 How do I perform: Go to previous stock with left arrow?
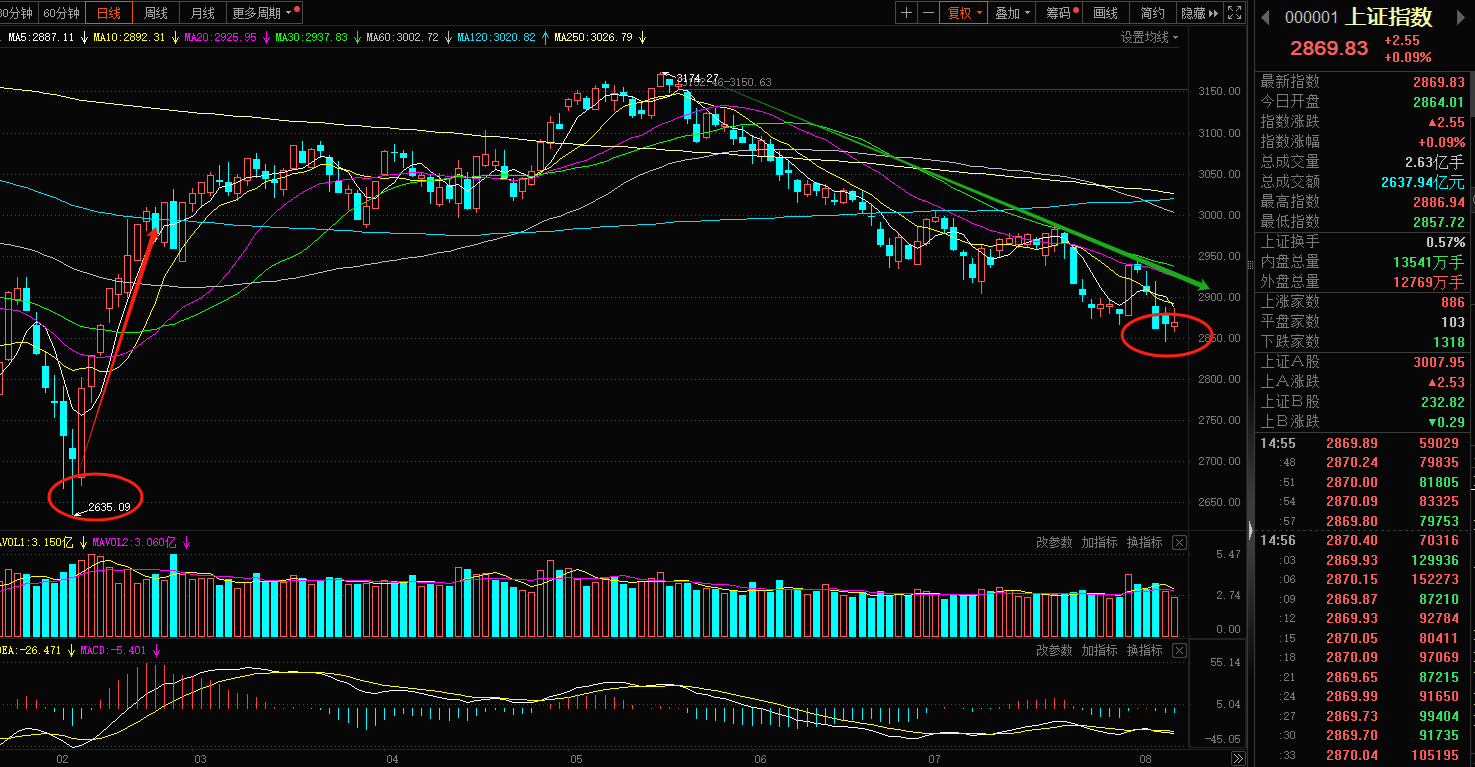click(1264, 17)
